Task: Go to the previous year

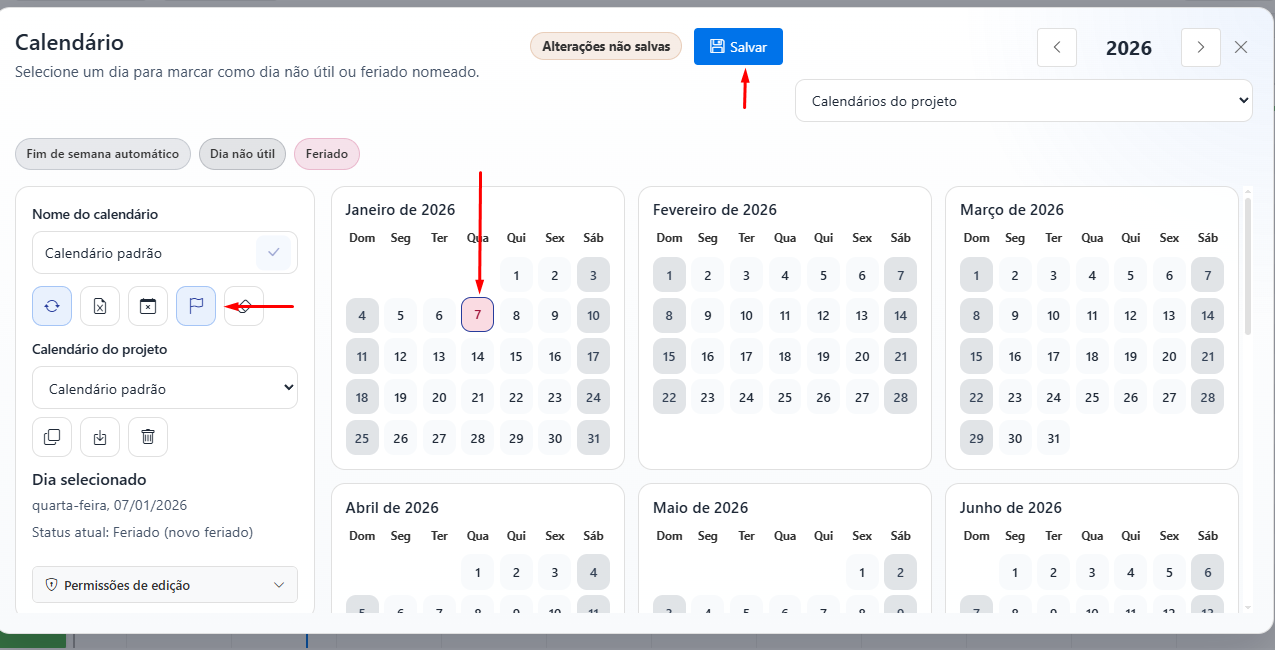Action: [x=1057, y=47]
